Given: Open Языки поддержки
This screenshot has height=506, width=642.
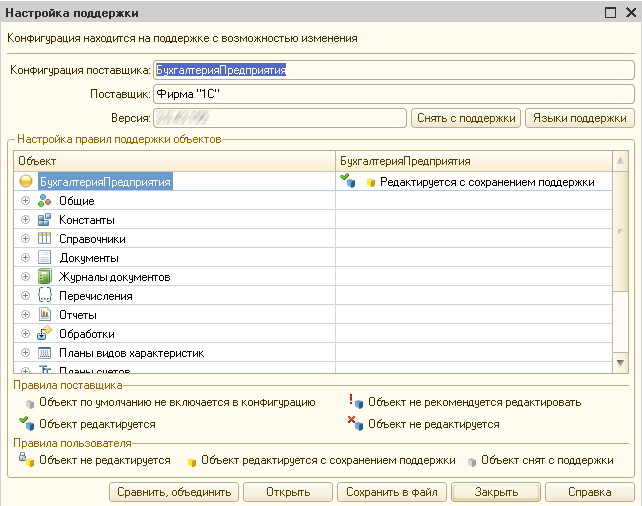Looking at the screenshot, I should tap(579, 118).
